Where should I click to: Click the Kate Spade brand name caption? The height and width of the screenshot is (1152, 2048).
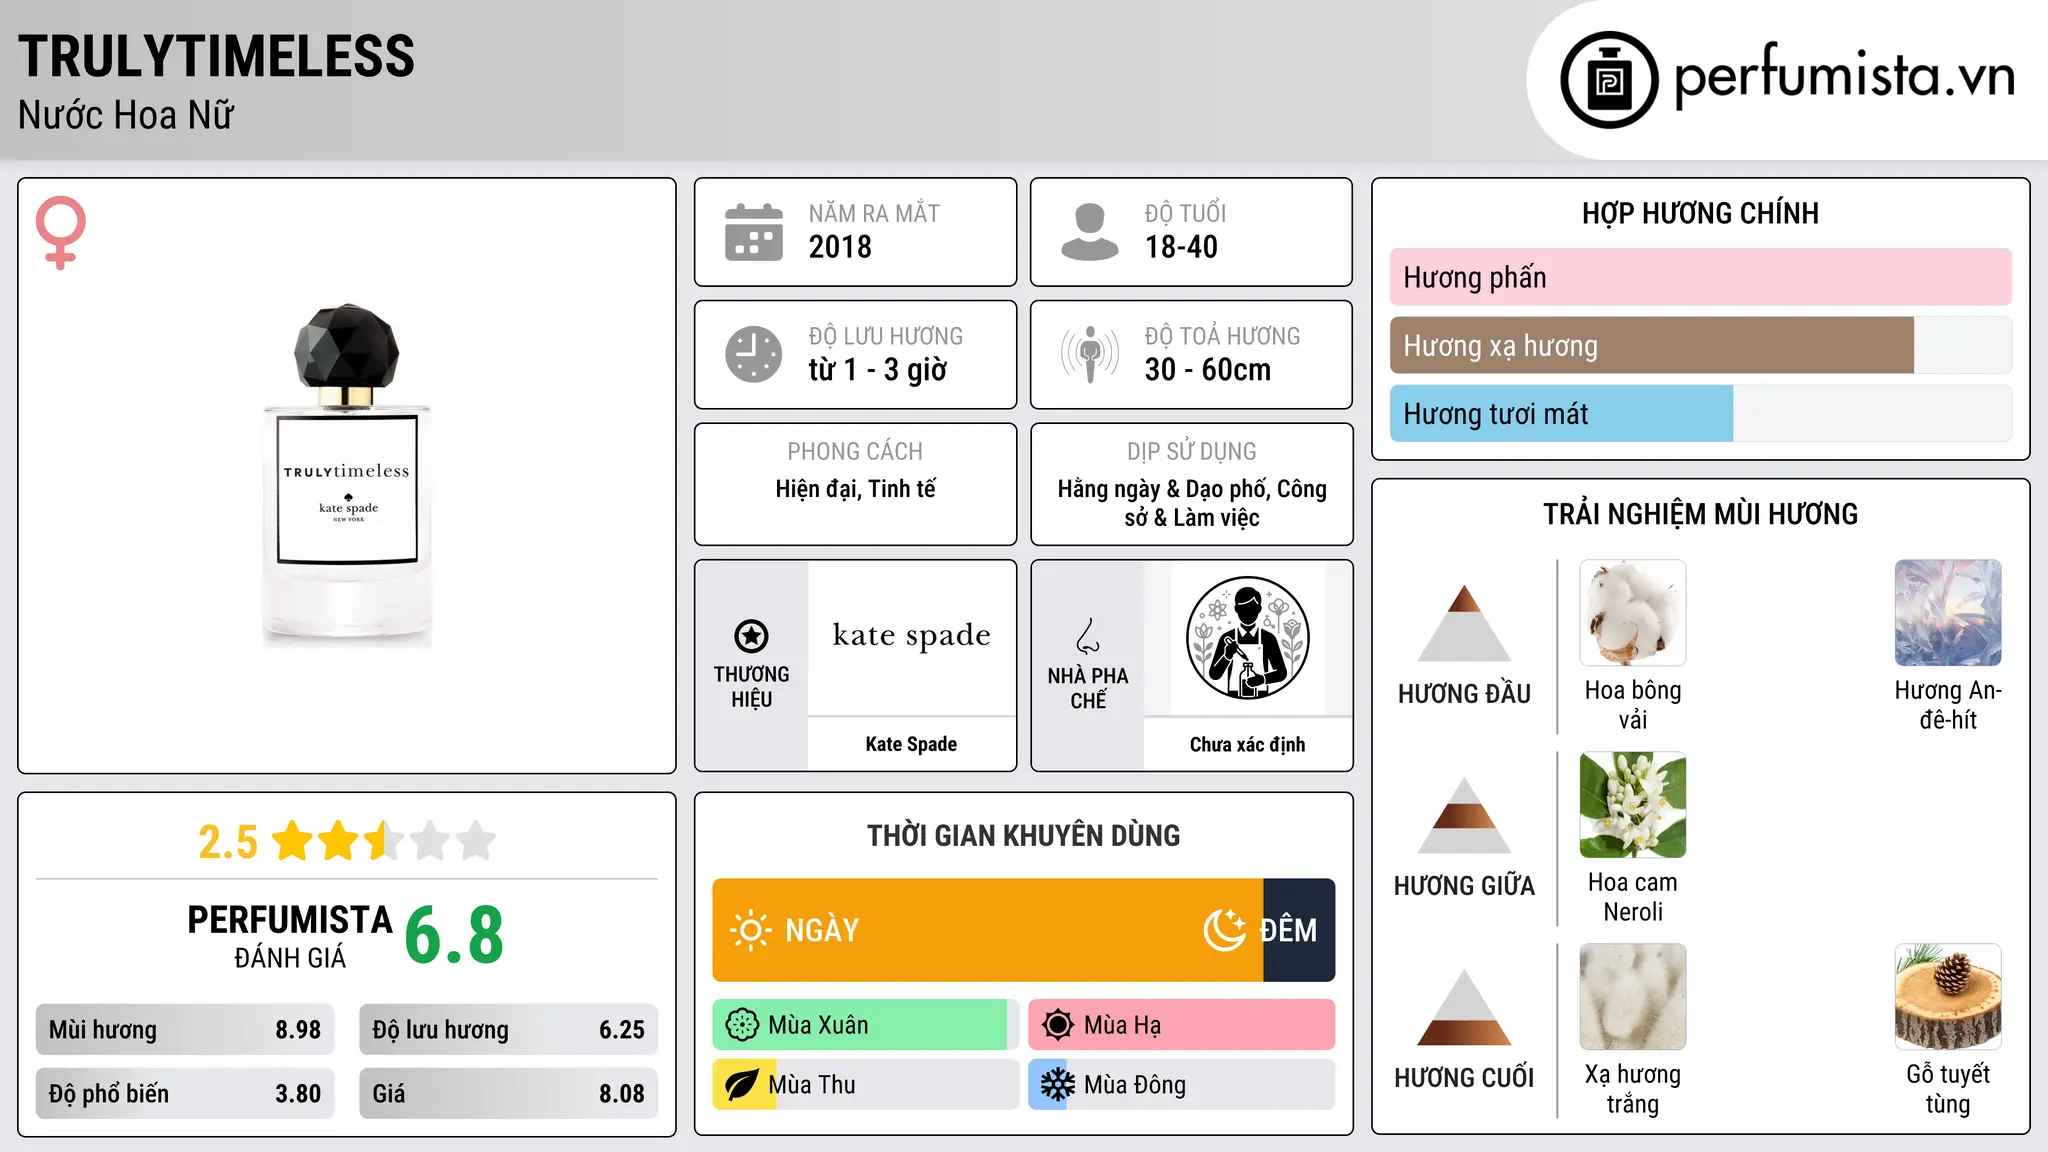click(x=911, y=744)
